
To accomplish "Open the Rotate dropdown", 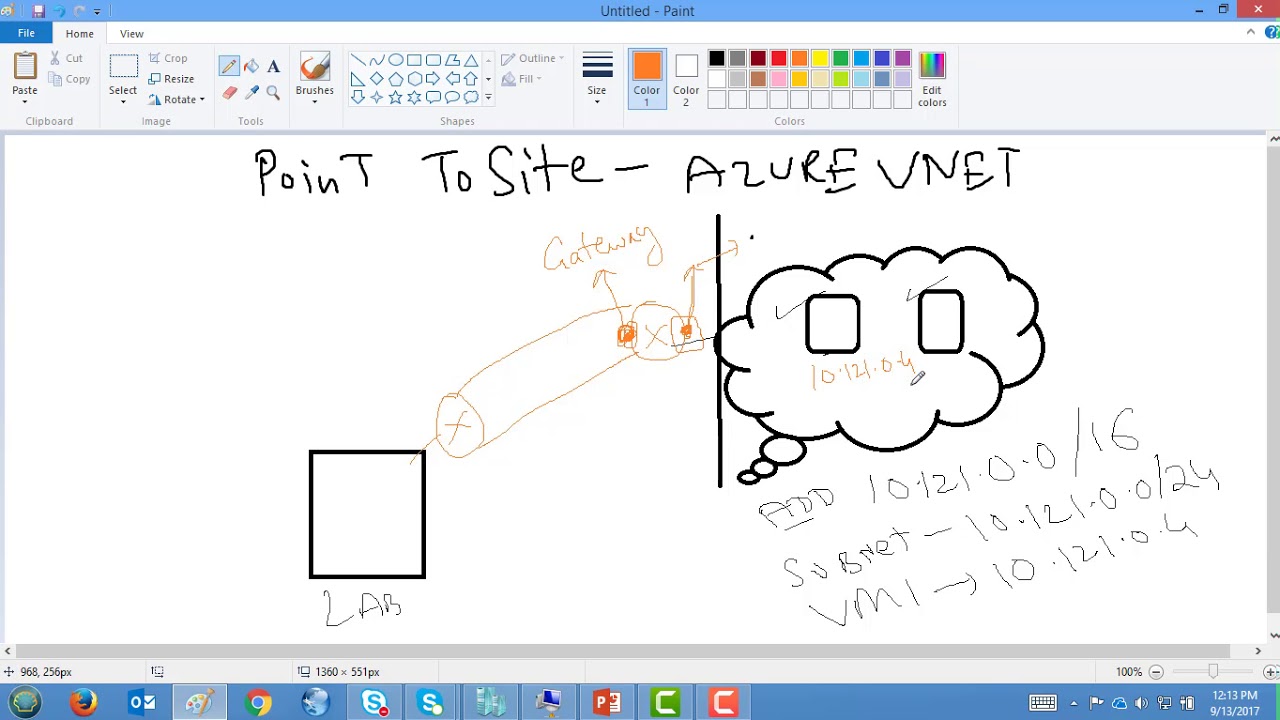I will click(176, 100).
